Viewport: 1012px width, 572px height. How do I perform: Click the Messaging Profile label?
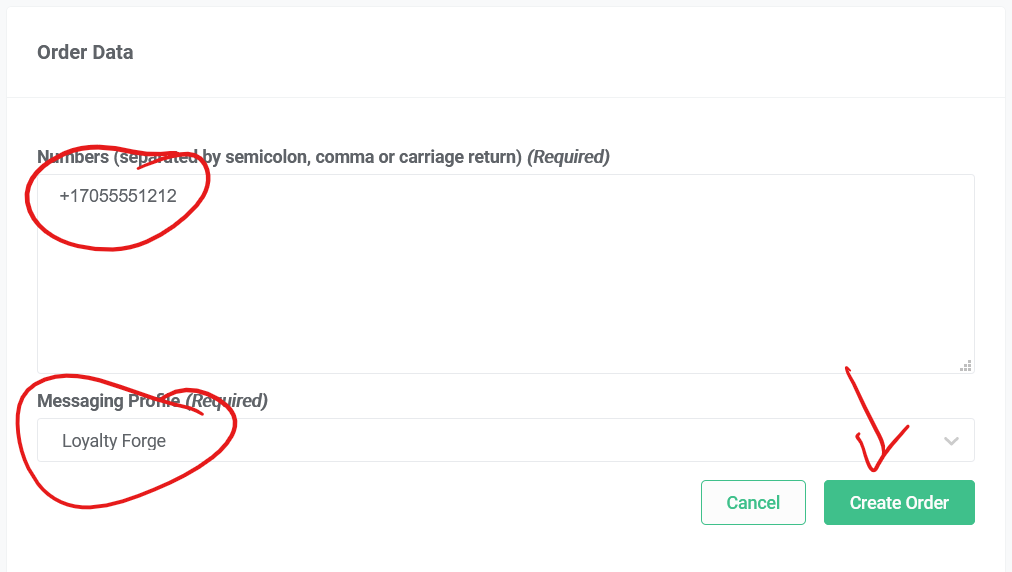coord(108,401)
